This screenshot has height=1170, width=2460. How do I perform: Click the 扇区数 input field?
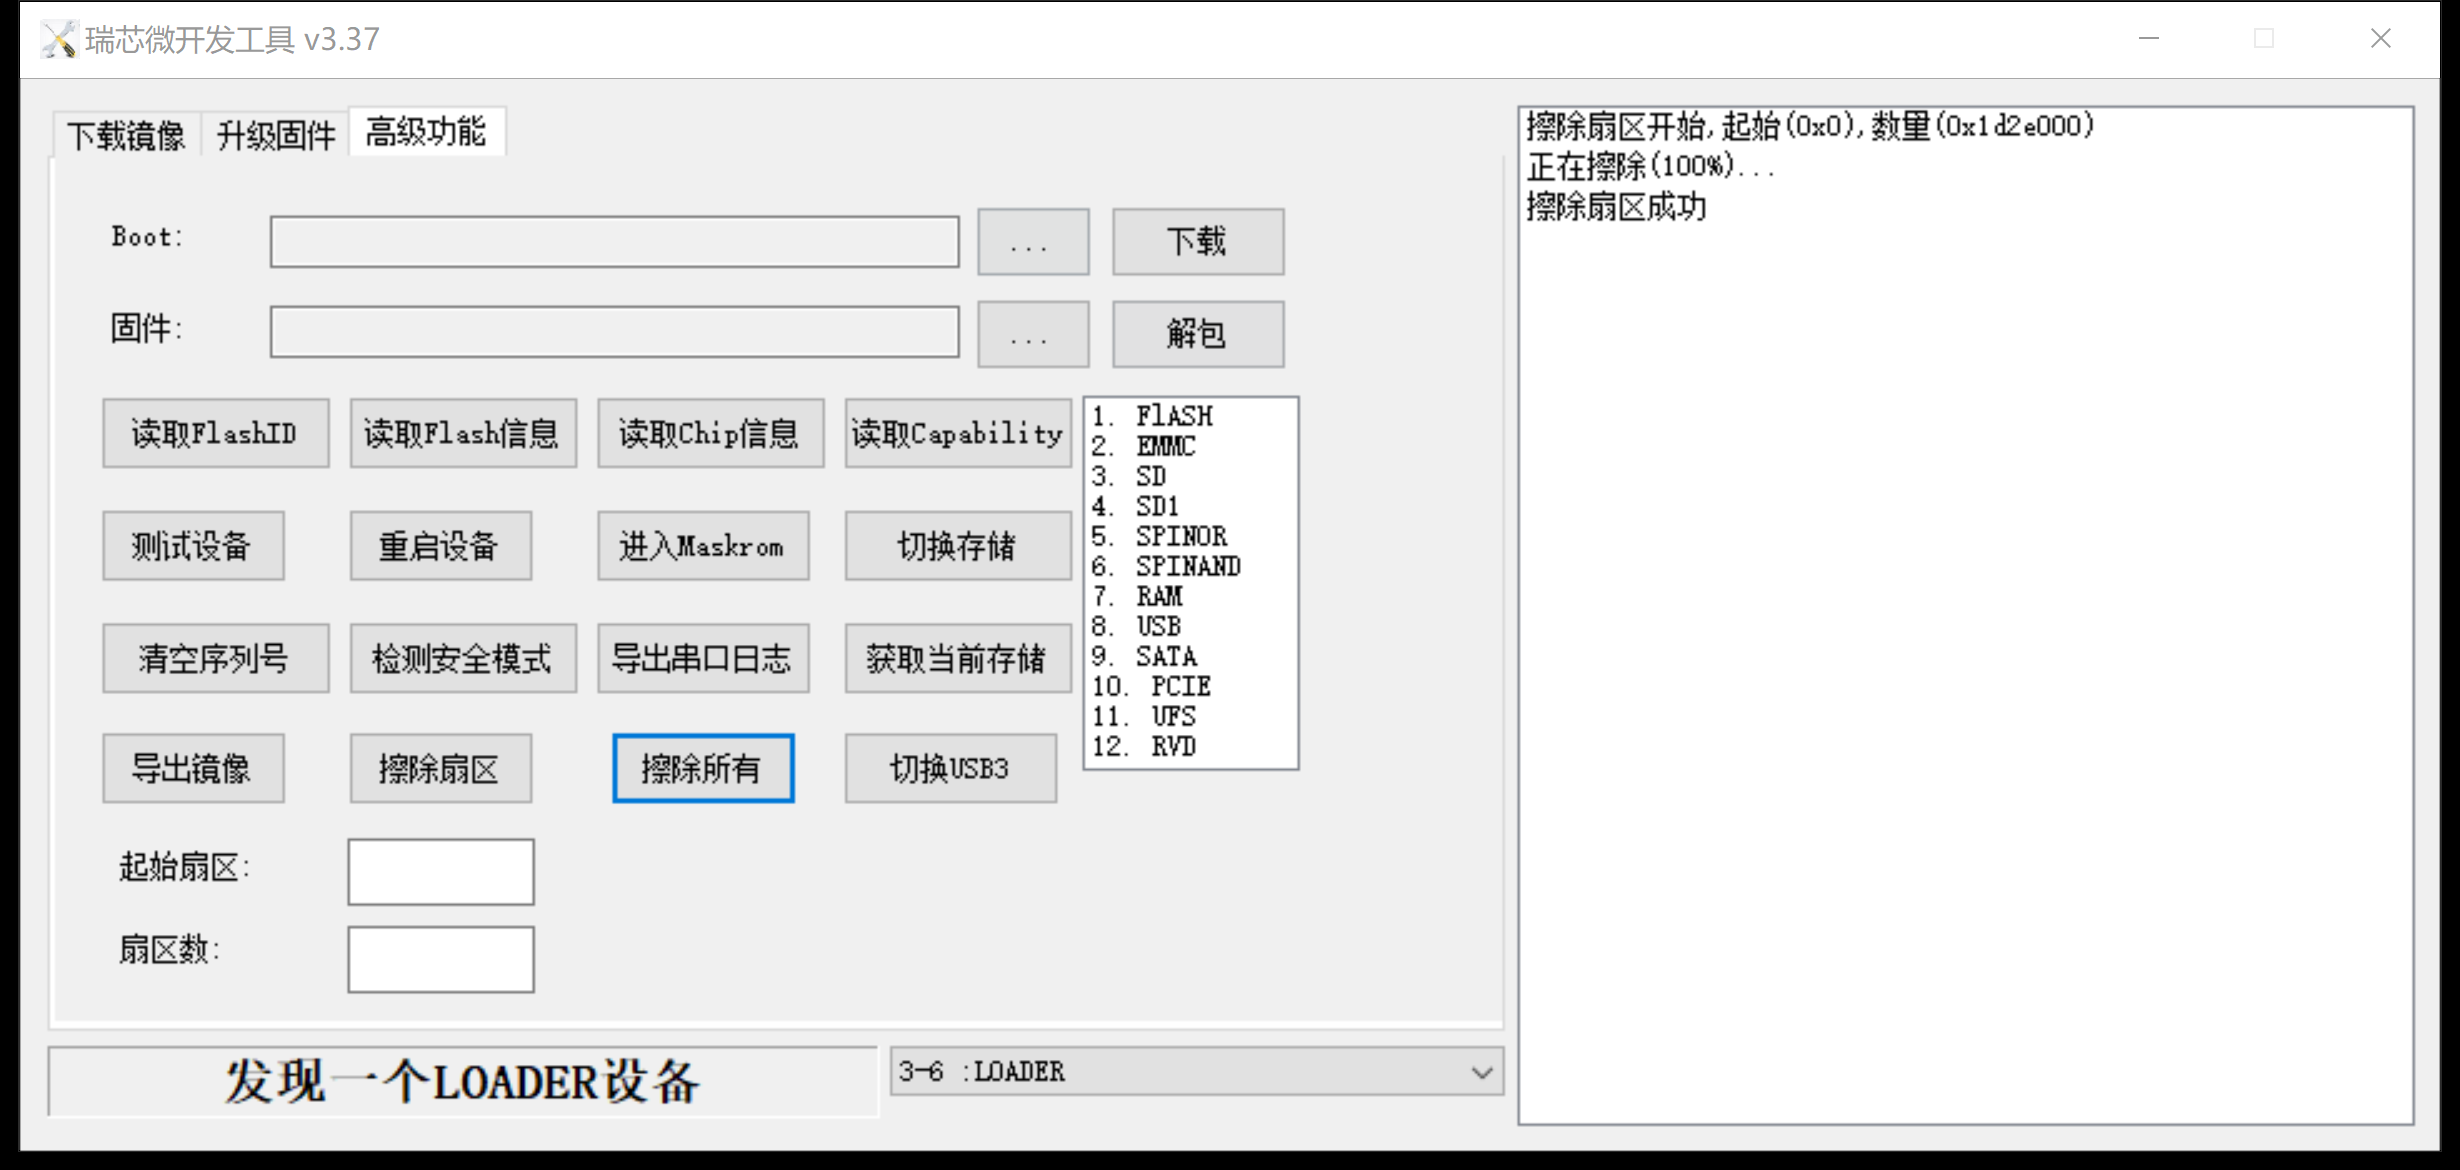[441, 959]
